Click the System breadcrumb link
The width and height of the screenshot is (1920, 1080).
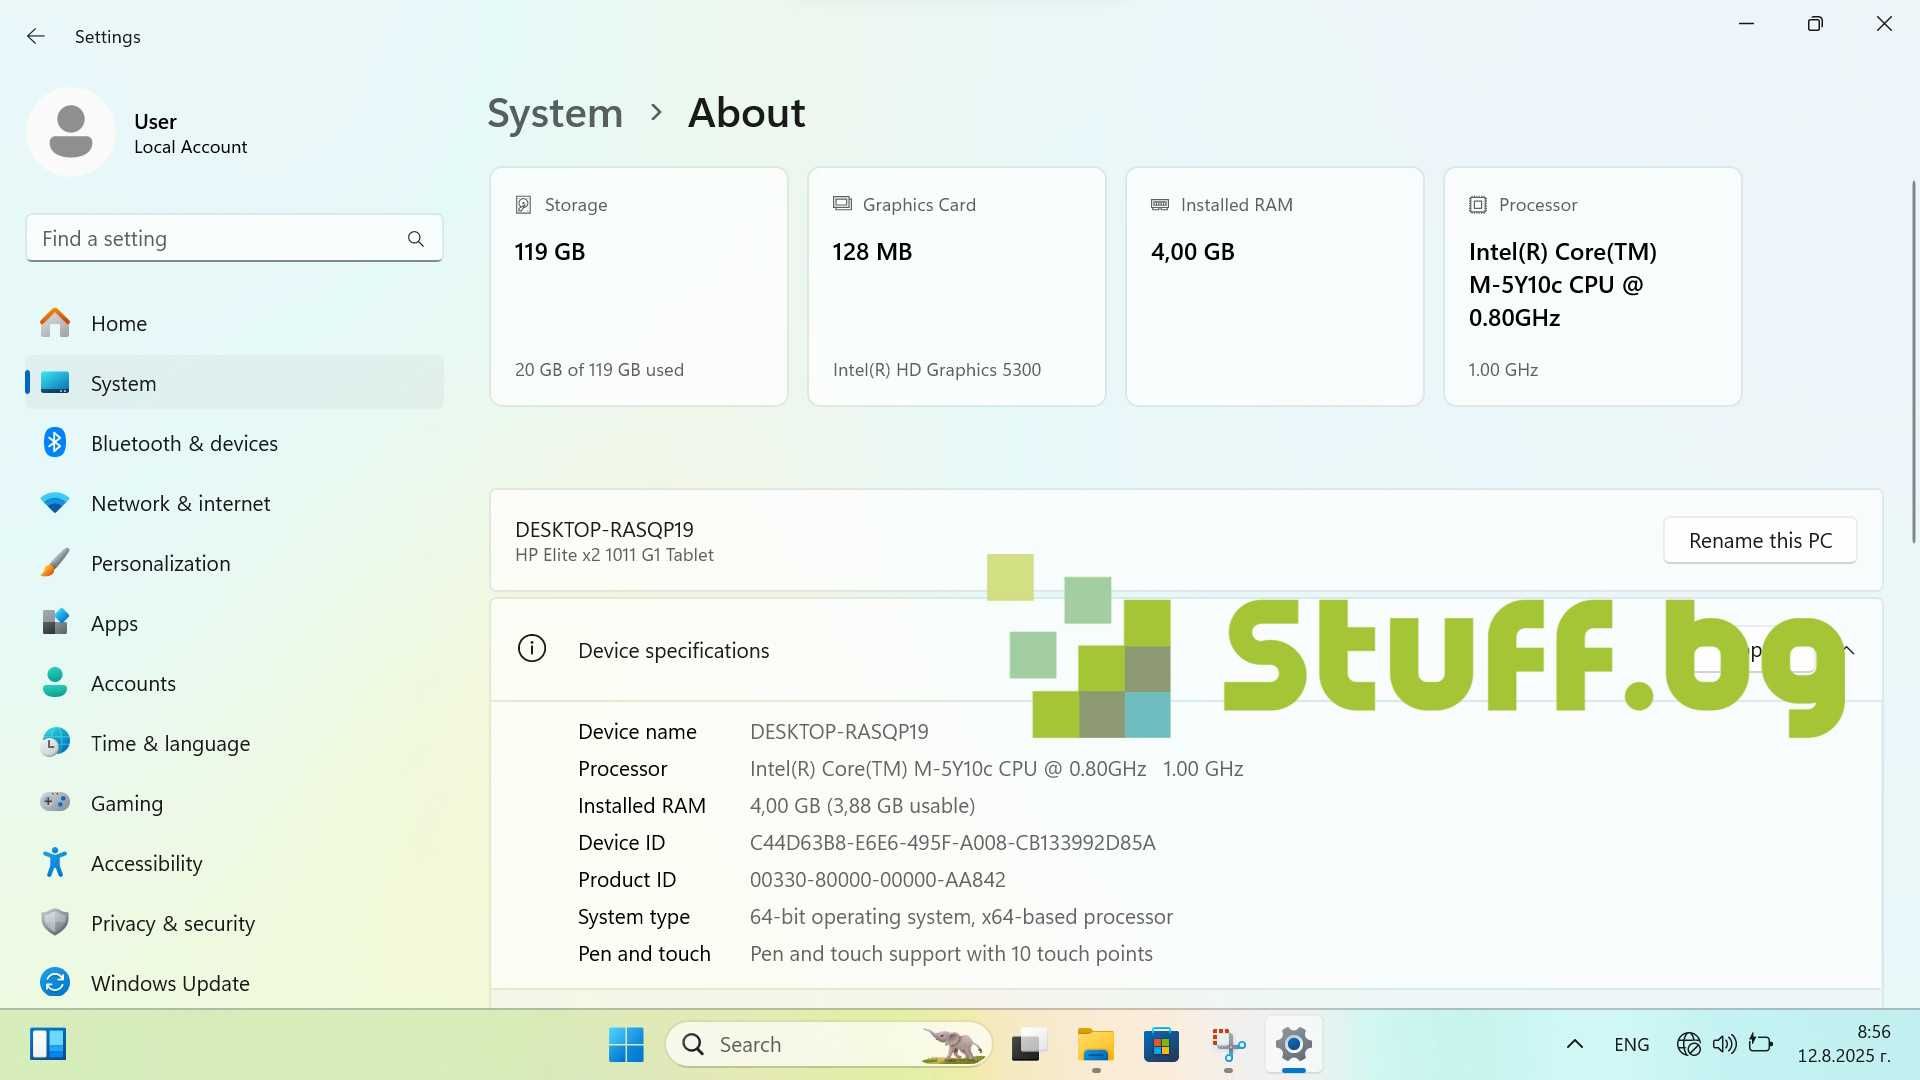pos(555,113)
